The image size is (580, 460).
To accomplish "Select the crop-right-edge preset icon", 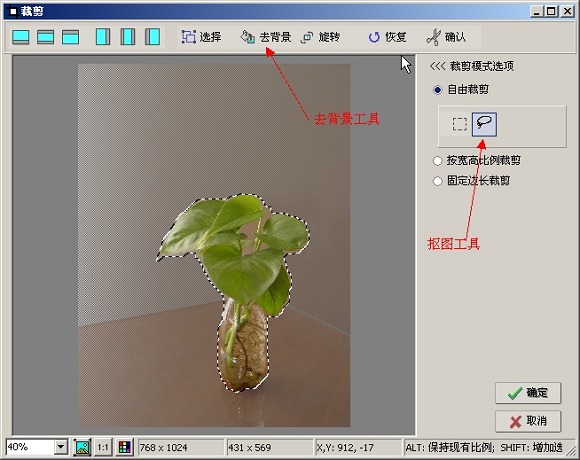I will 103,37.
